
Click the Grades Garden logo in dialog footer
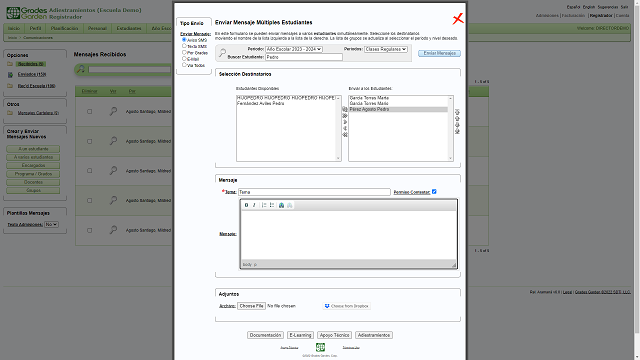click(320, 347)
